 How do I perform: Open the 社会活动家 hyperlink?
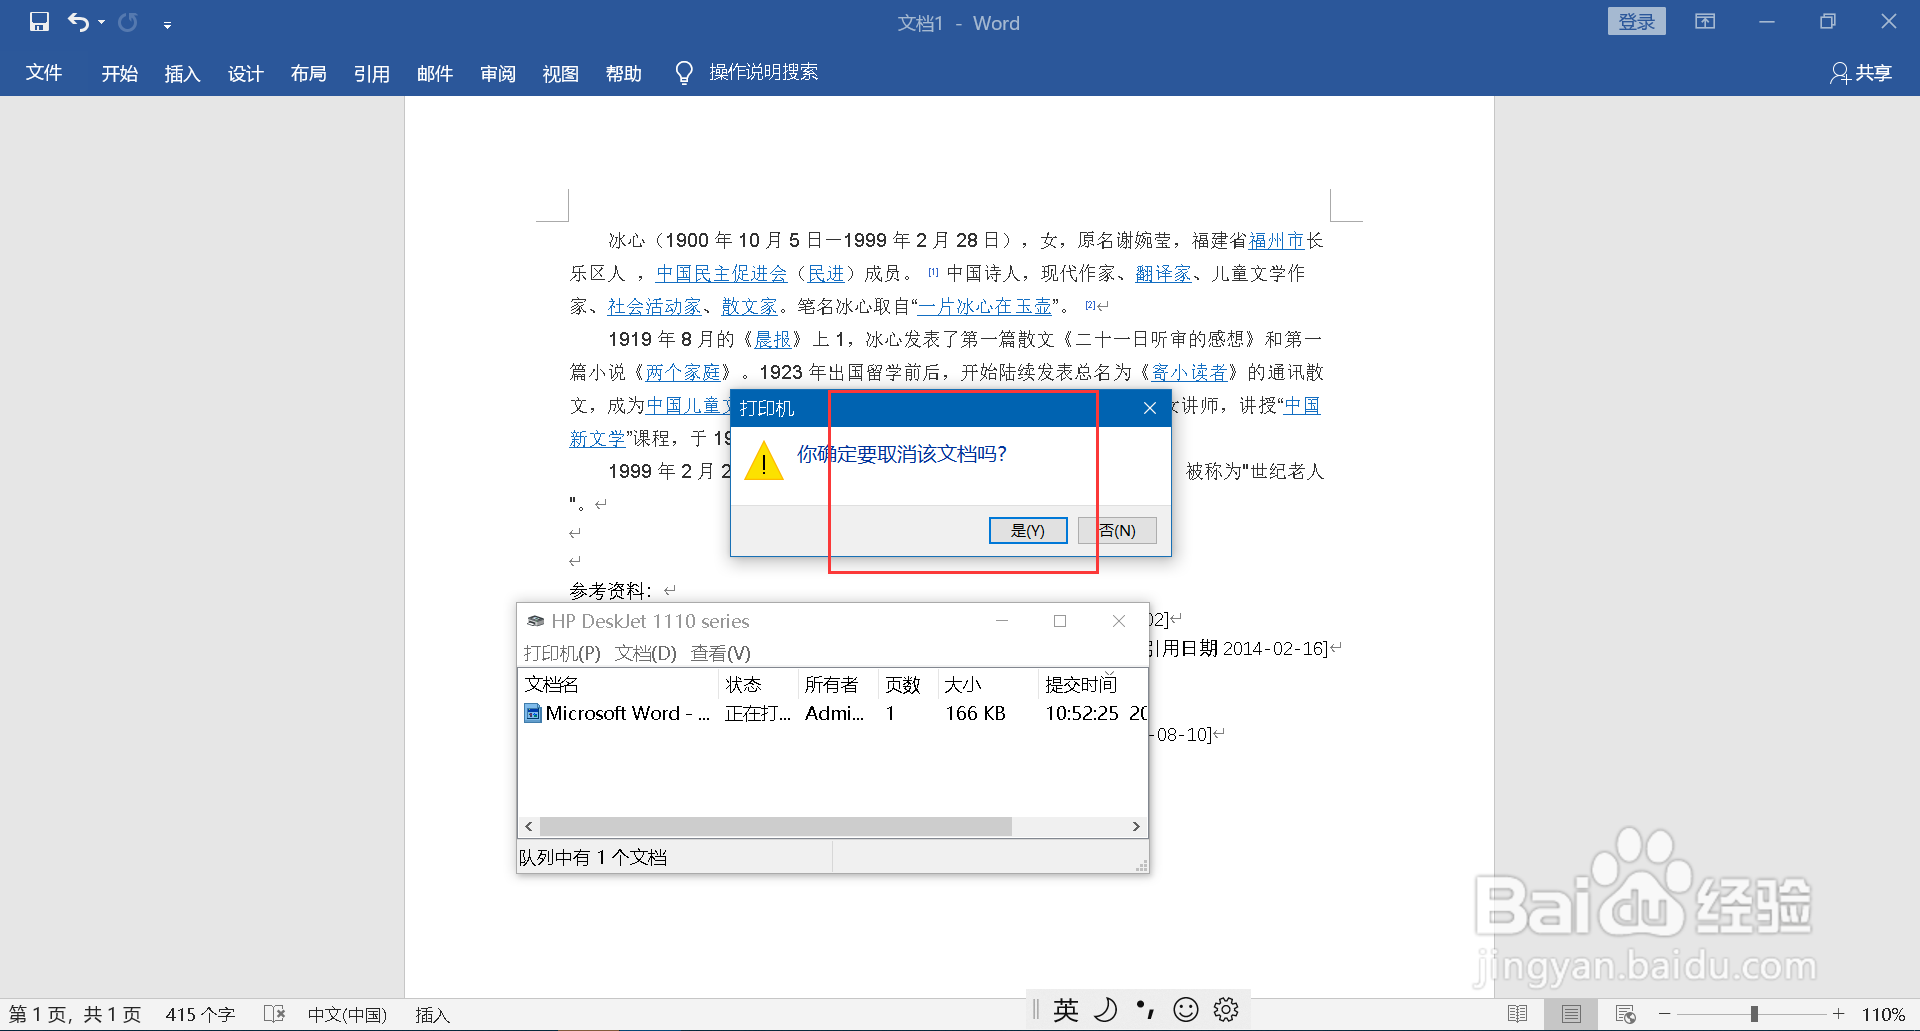coord(655,306)
